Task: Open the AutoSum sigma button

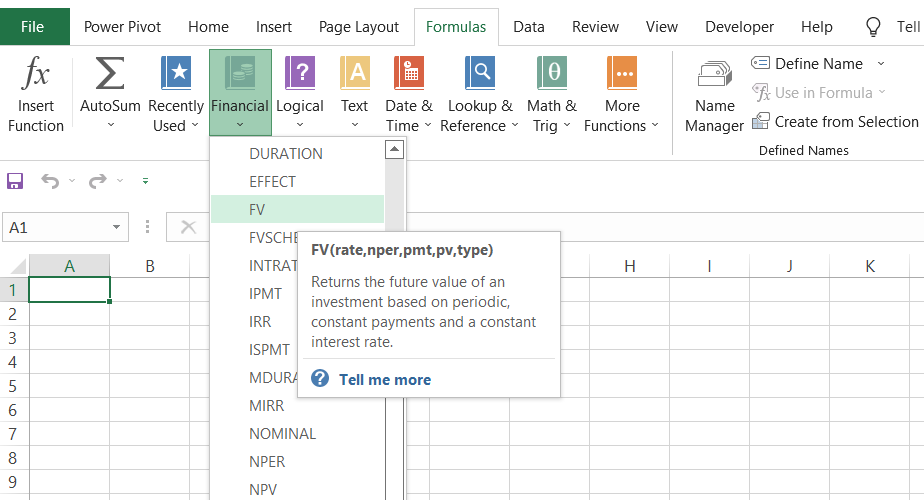Action: point(110,75)
